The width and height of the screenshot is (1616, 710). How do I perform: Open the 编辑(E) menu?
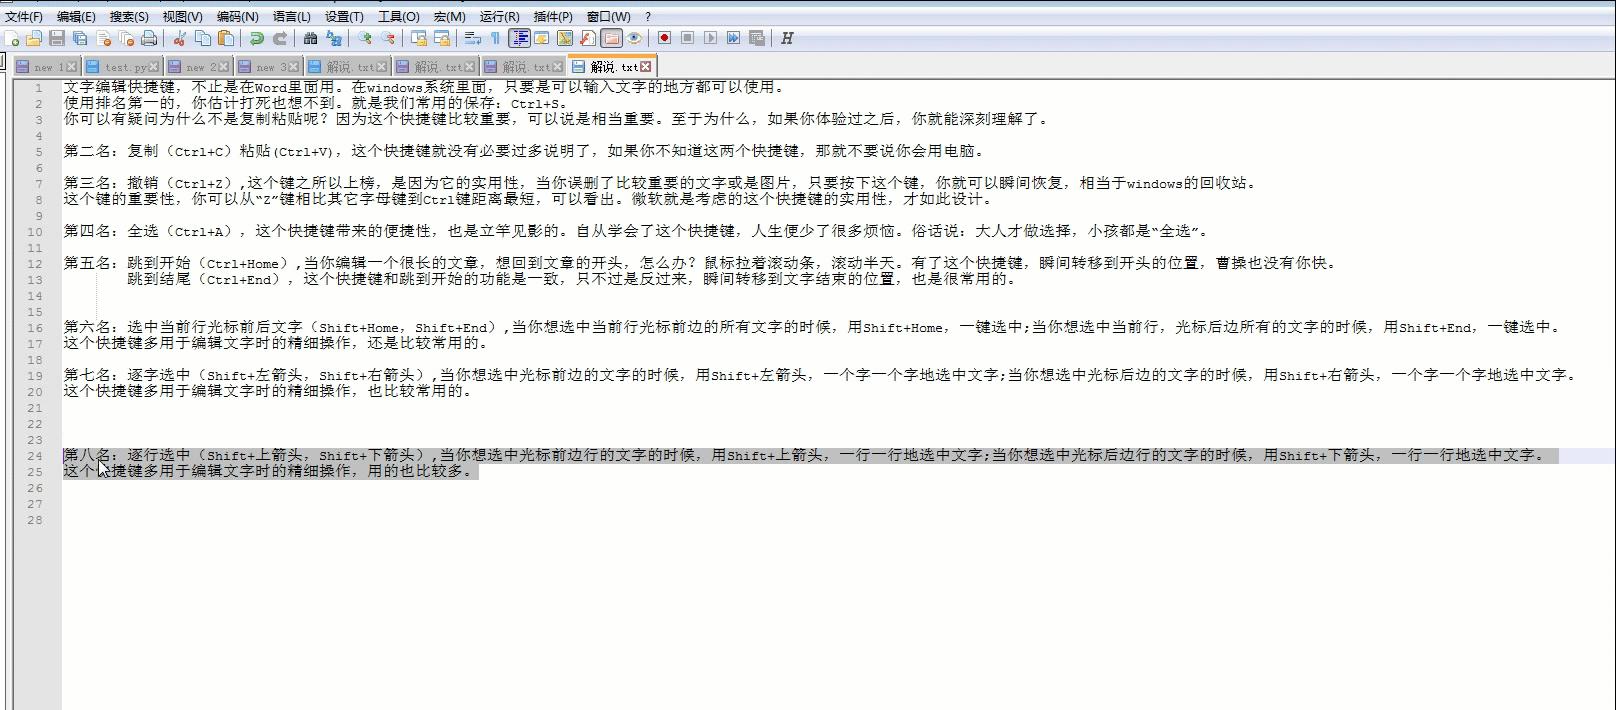coord(76,16)
